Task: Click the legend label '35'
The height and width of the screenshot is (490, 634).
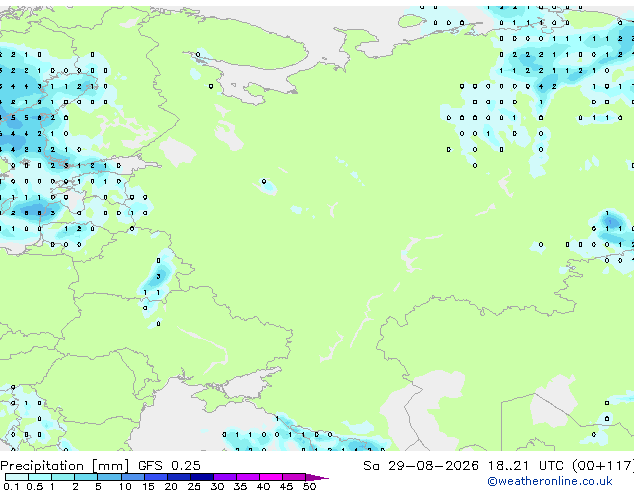Action: (241, 486)
